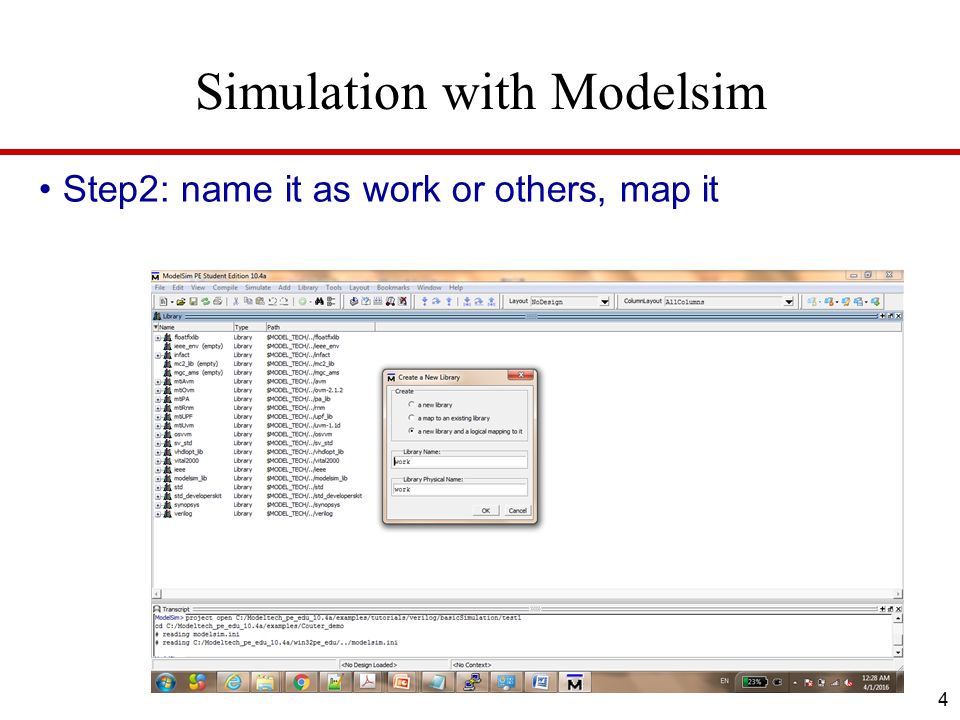
Task: Click the Cut scissors toolbar icon
Action: point(236,301)
